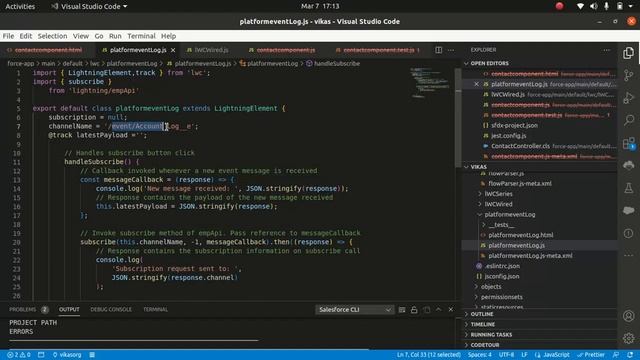The width and height of the screenshot is (640, 360).
Task: Open the Help menu
Action: click(168, 36)
